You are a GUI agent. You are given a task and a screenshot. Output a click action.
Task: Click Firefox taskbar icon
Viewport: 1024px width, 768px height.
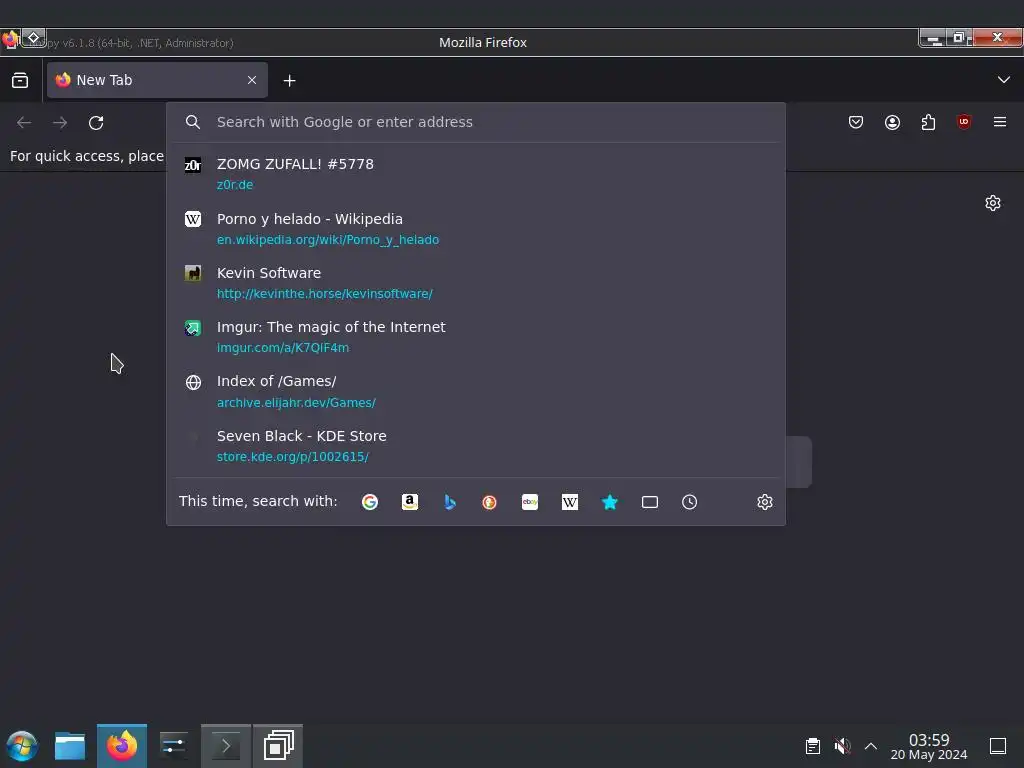(x=122, y=746)
